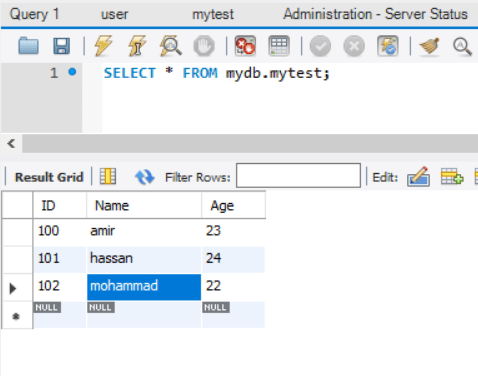Stop query execution hand icon
Viewport: 478px width, 376px height.
click(x=204, y=46)
